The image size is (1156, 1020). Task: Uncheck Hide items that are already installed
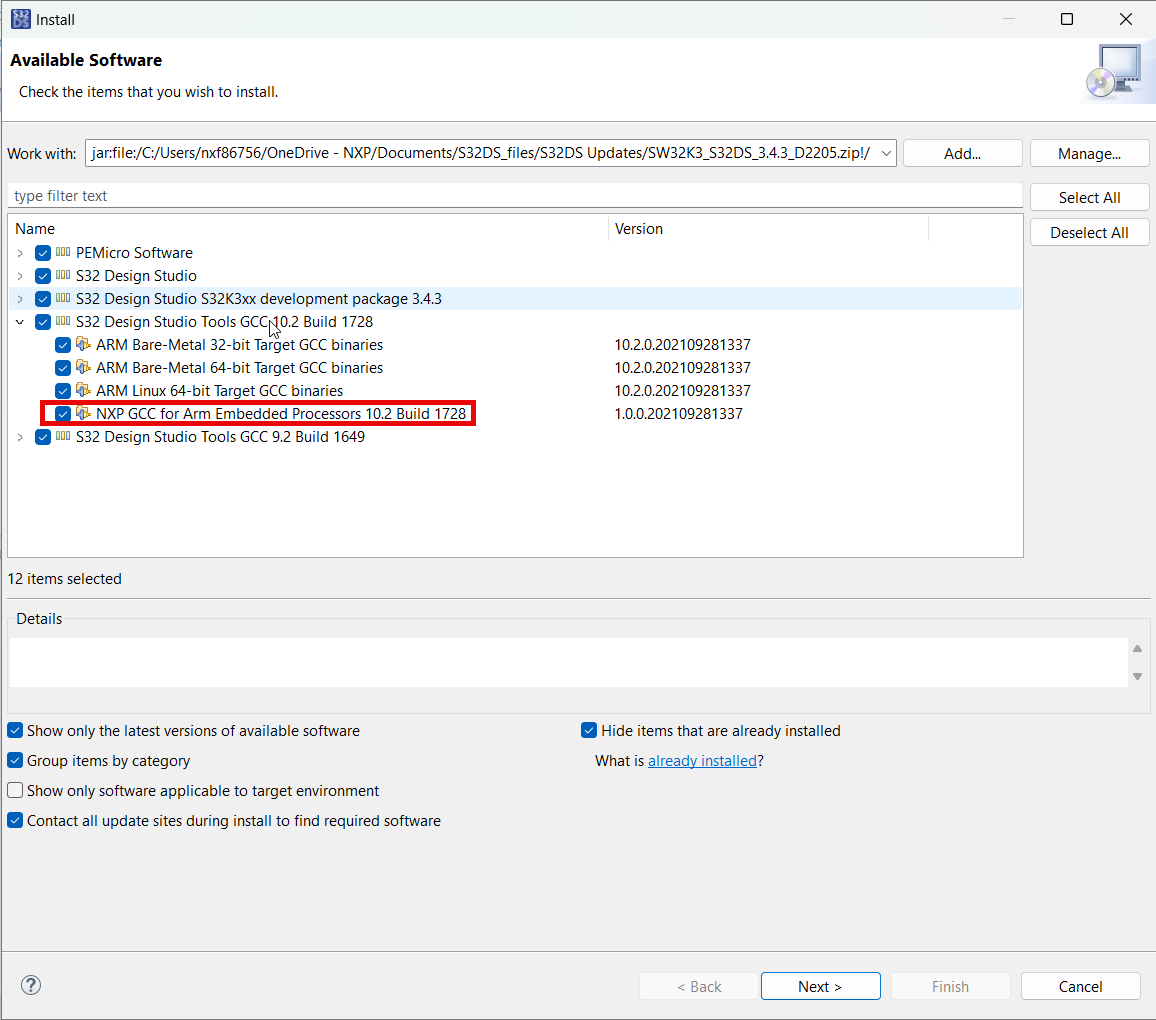click(x=589, y=730)
